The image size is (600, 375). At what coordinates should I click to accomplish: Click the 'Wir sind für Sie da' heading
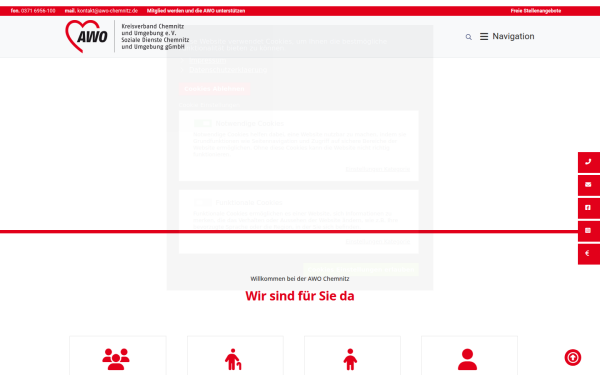click(x=300, y=296)
